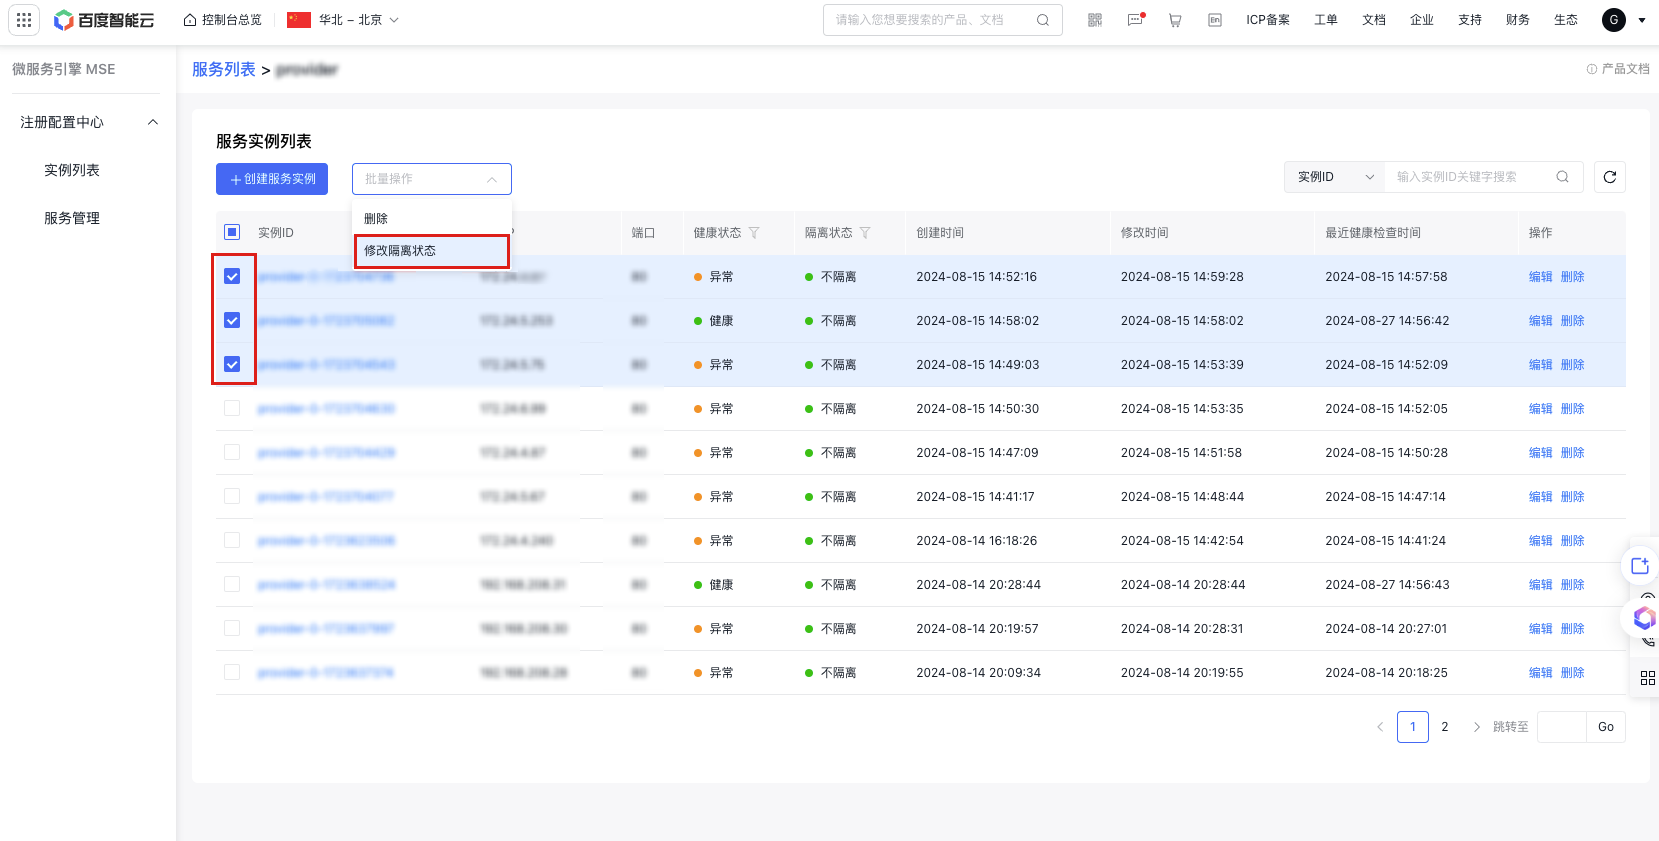Click current page 1 in pagination
Viewport: 1659px width, 841px height.
point(1413,727)
